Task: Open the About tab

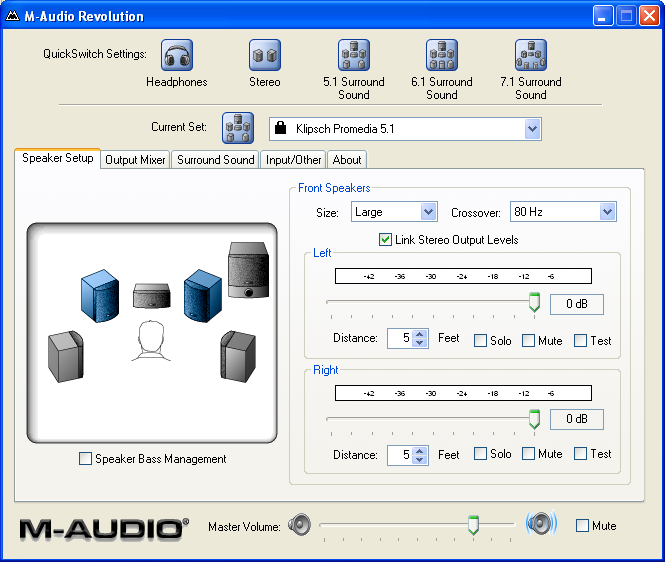Action: tap(347, 160)
